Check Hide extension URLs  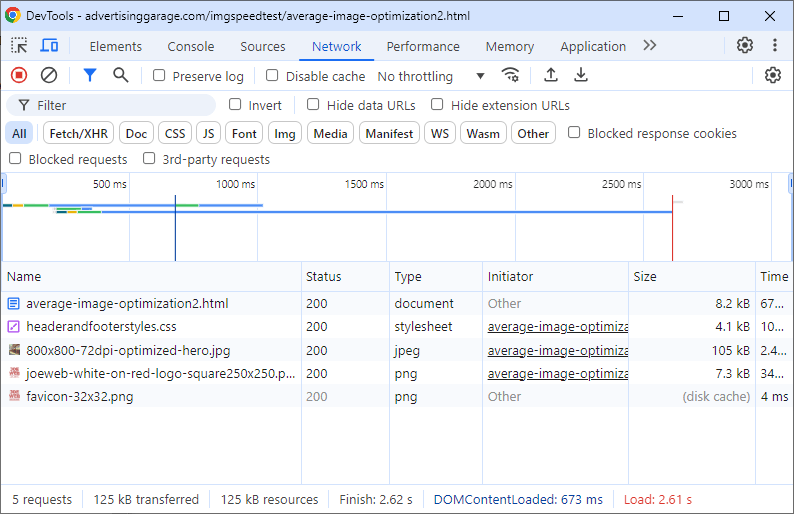[437, 104]
